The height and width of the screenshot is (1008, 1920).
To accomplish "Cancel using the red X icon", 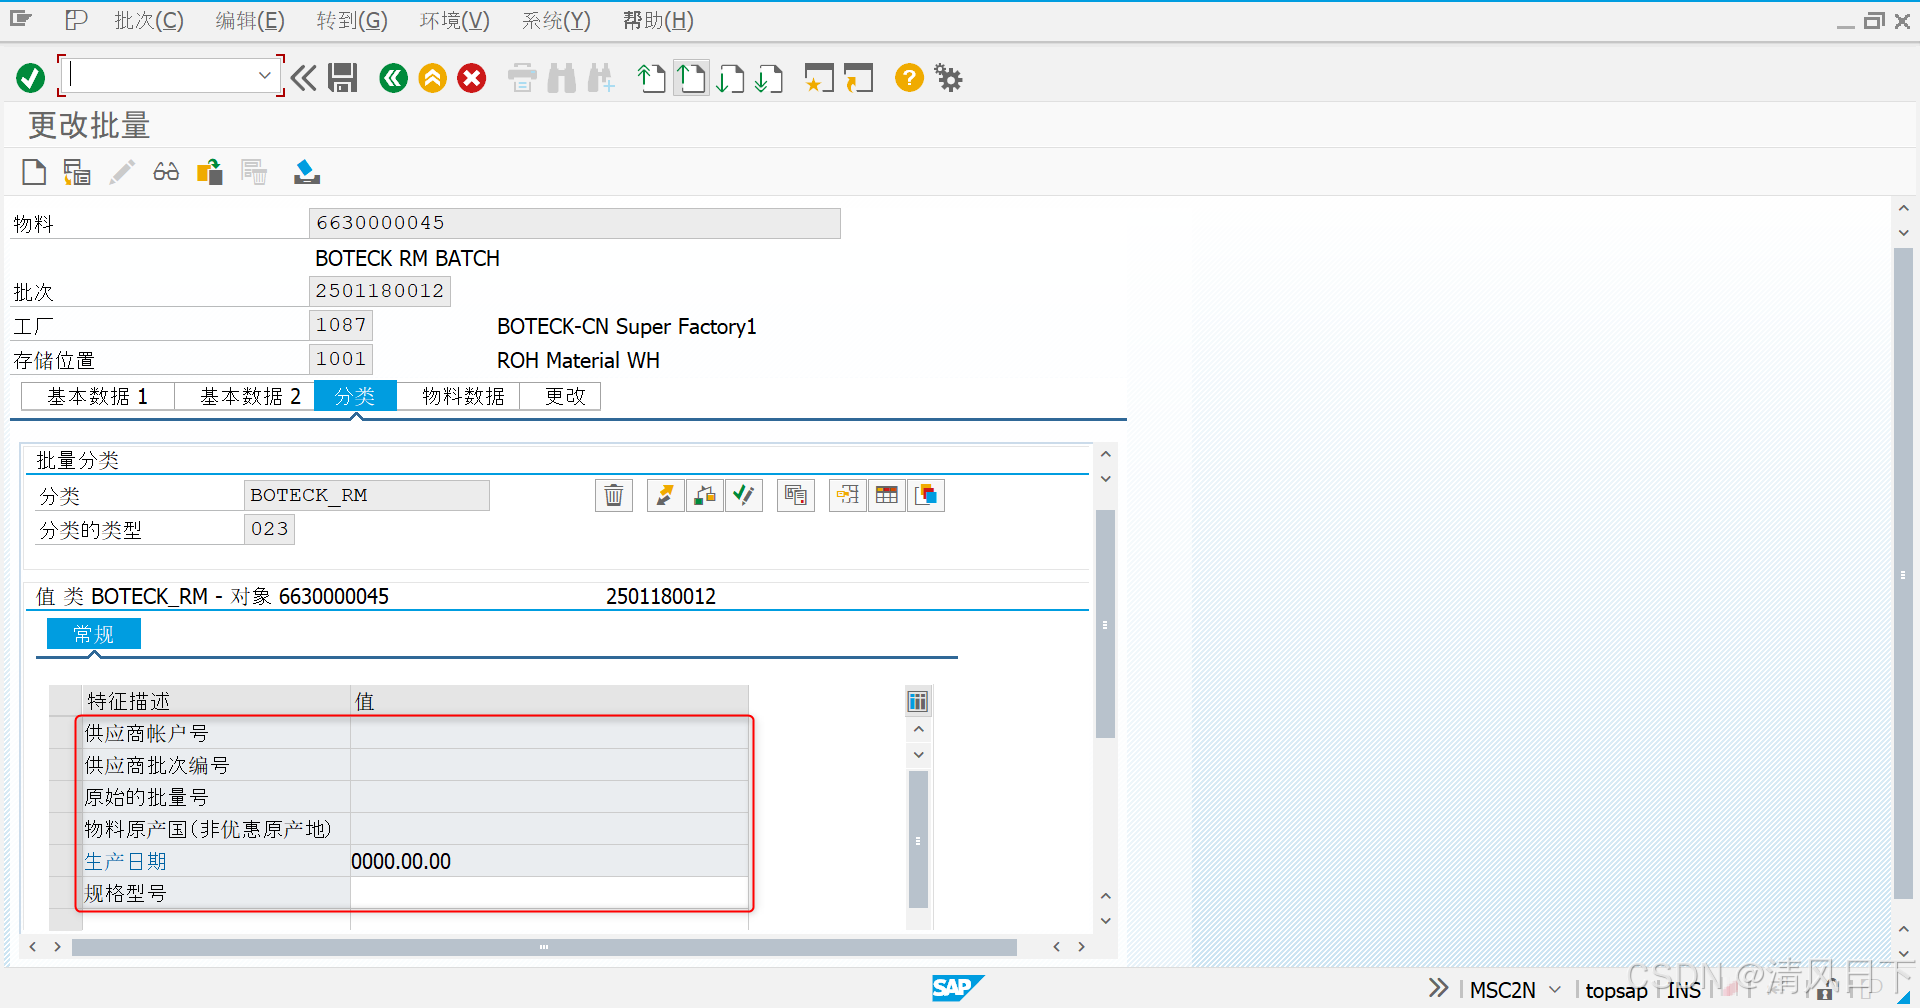I will (x=472, y=77).
